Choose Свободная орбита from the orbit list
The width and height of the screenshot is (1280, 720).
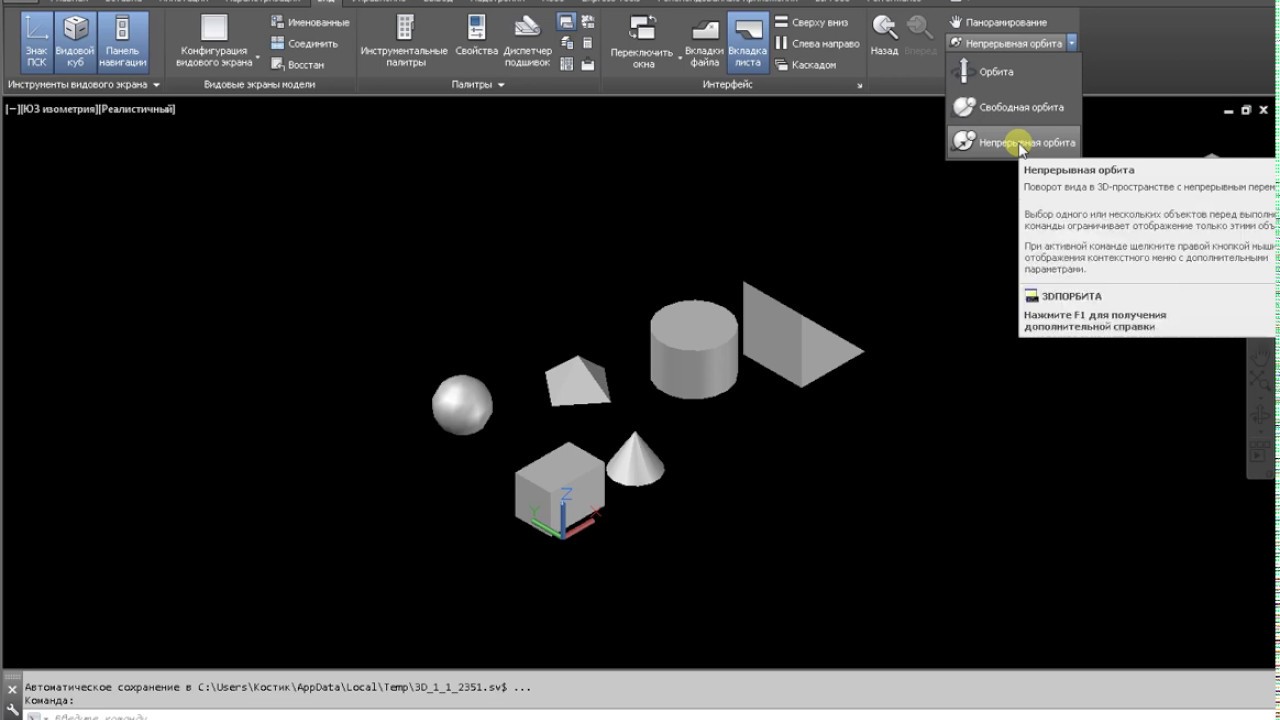tap(1013, 107)
